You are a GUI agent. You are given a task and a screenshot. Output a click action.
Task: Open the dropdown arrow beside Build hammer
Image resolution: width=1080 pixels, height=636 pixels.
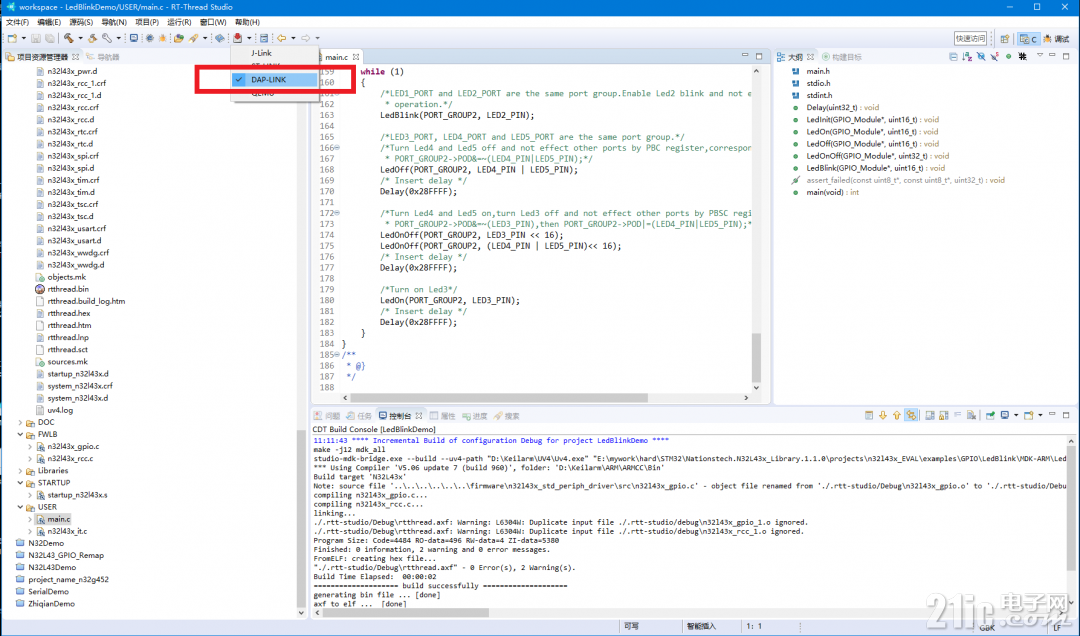tap(81, 38)
